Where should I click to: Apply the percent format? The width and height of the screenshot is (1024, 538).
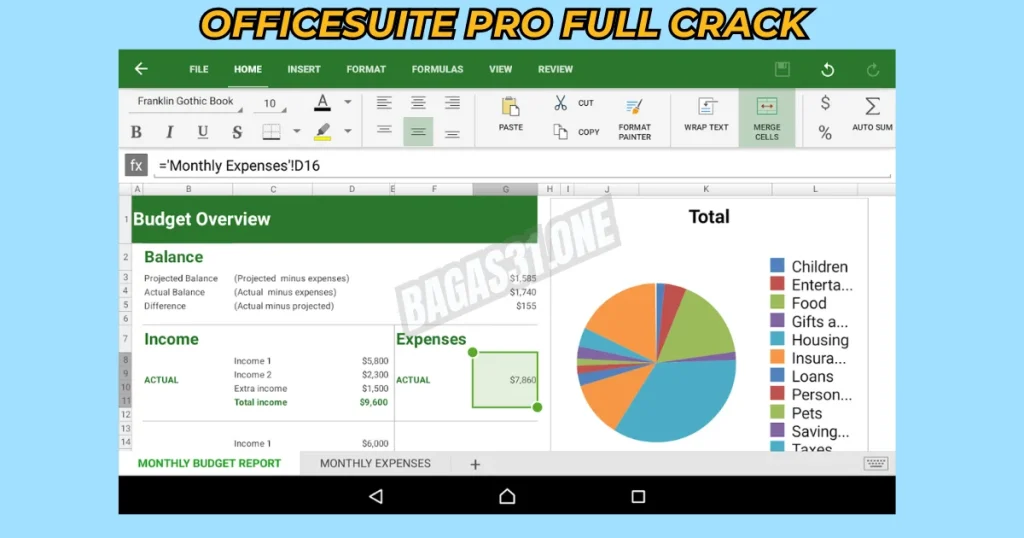(825, 133)
